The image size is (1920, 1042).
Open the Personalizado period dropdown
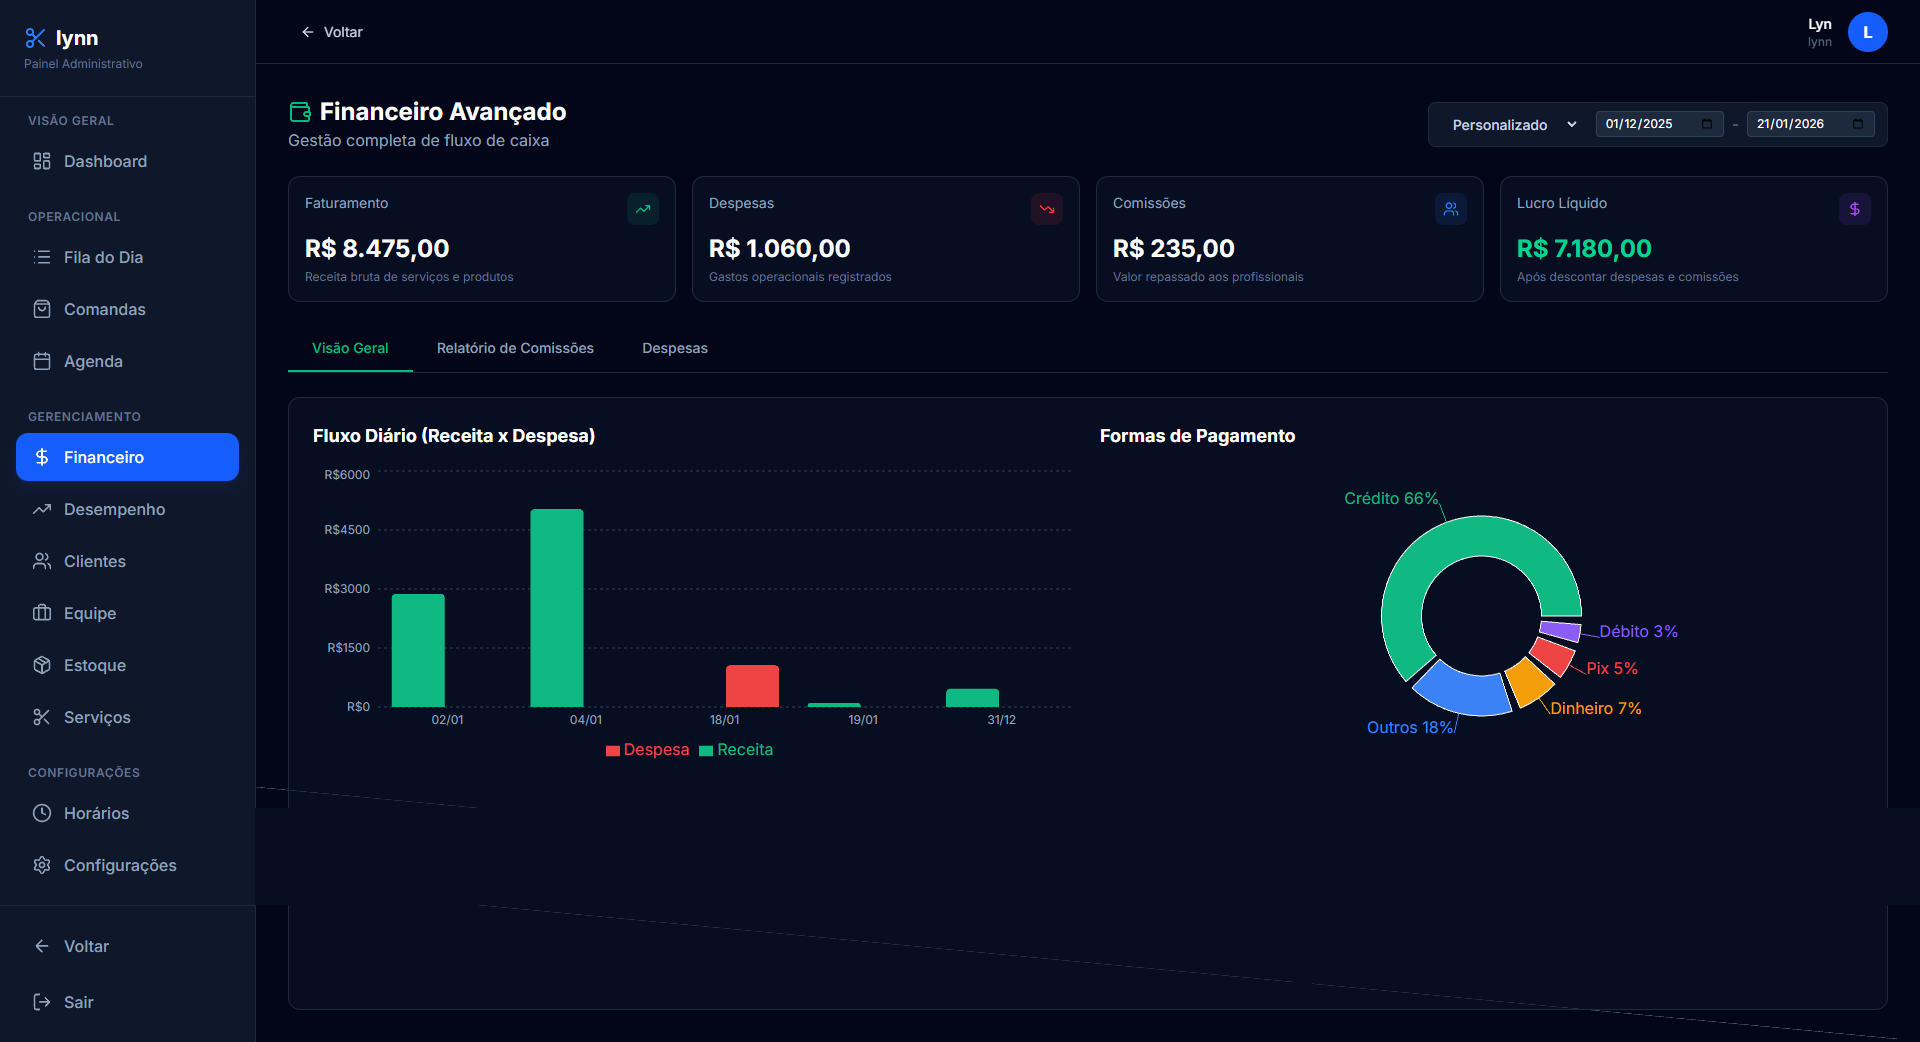pyautogui.click(x=1513, y=125)
